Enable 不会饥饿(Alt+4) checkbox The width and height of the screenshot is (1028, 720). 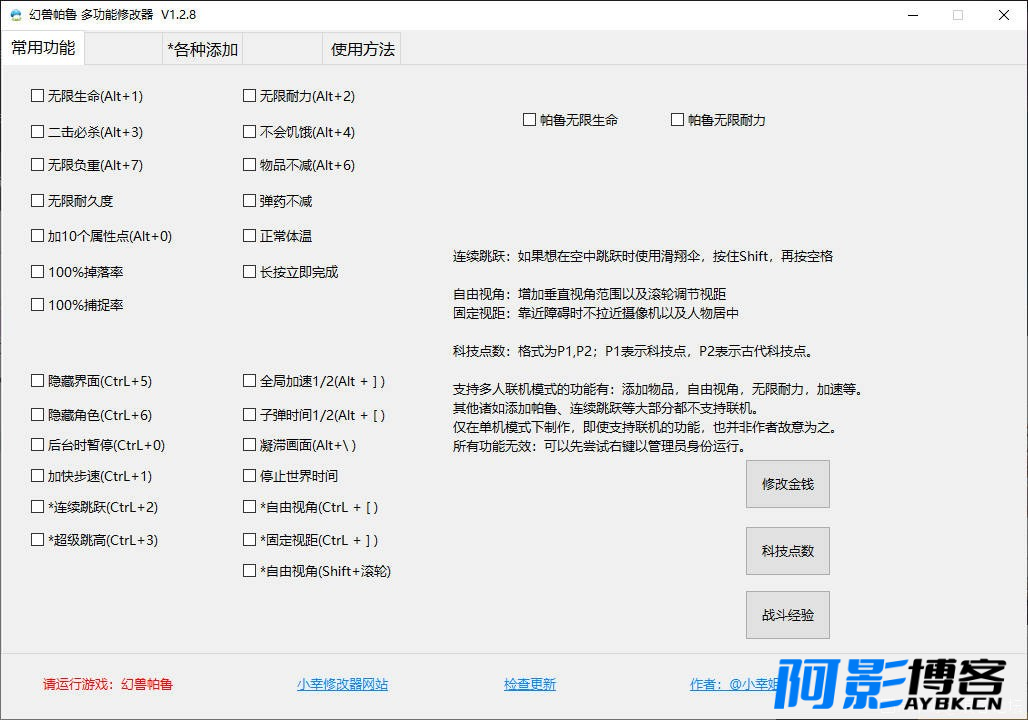pos(250,132)
